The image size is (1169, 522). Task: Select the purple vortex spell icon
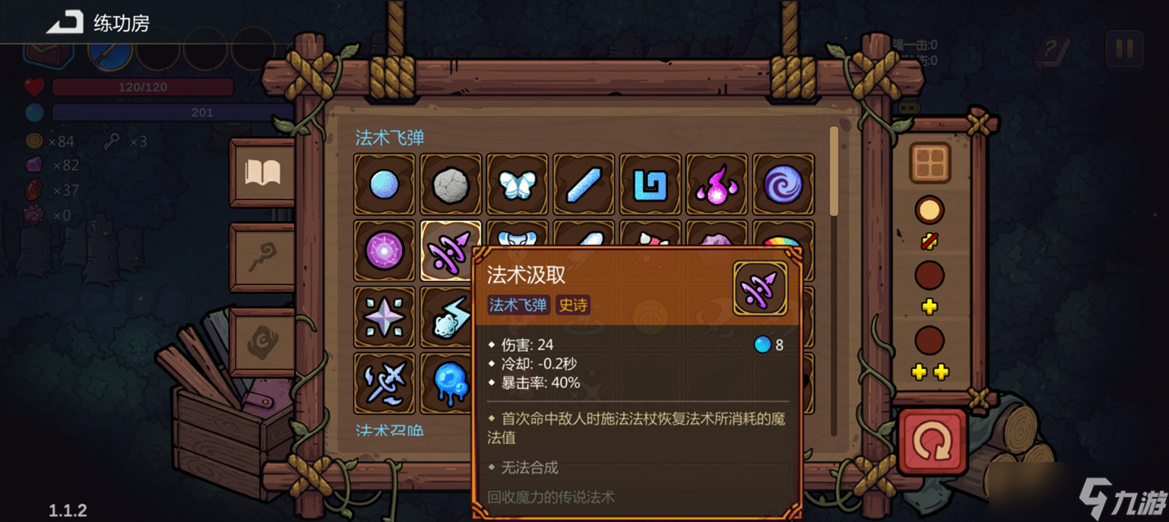click(783, 184)
